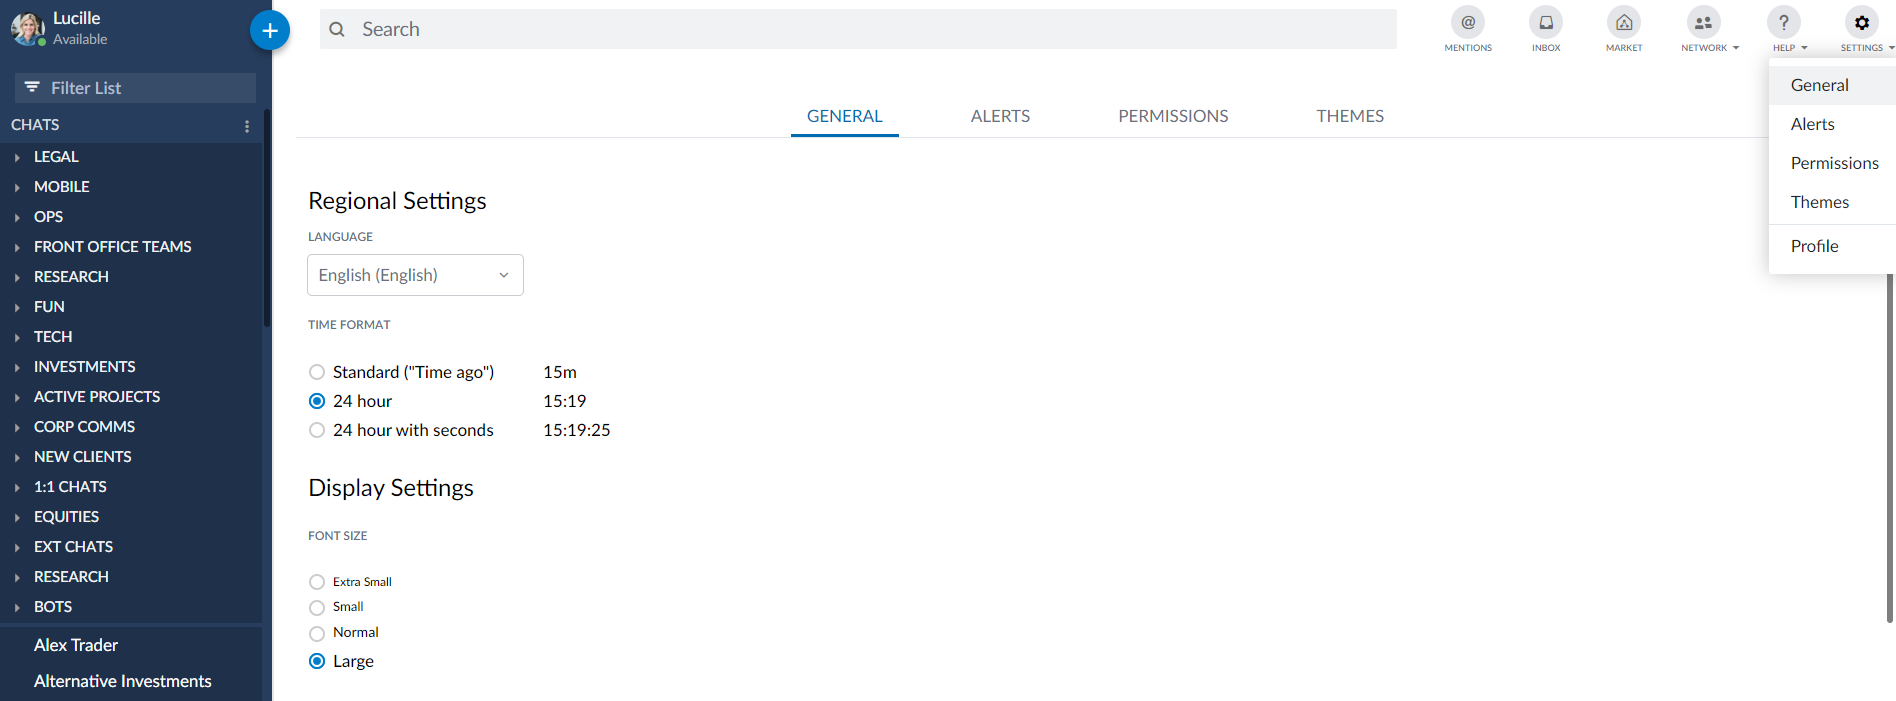Open the Network icon menu
The height and width of the screenshot is (701, 1896).
1703,23
